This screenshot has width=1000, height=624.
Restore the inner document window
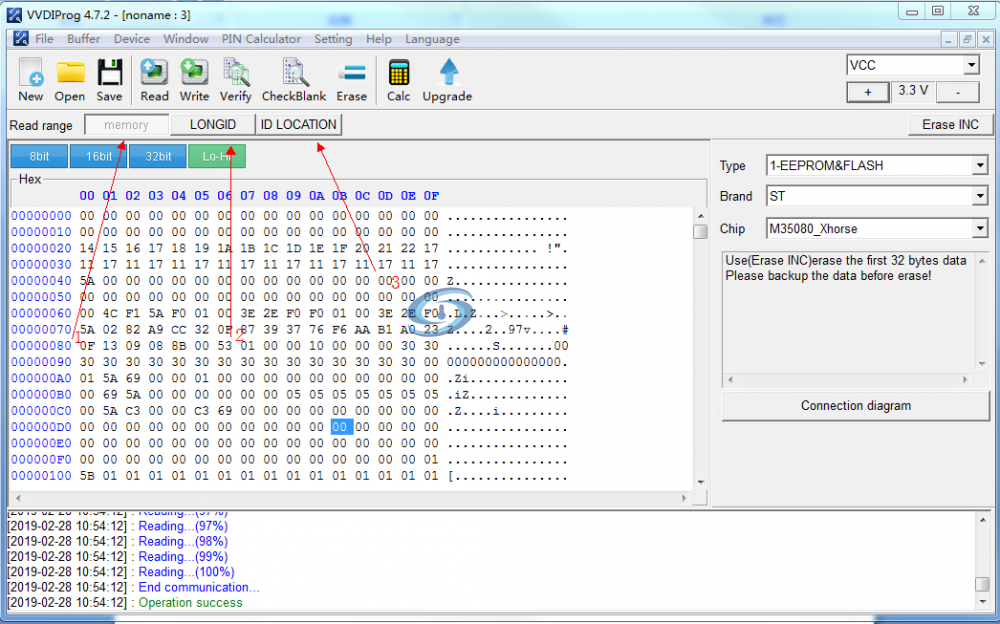(967, 39)
